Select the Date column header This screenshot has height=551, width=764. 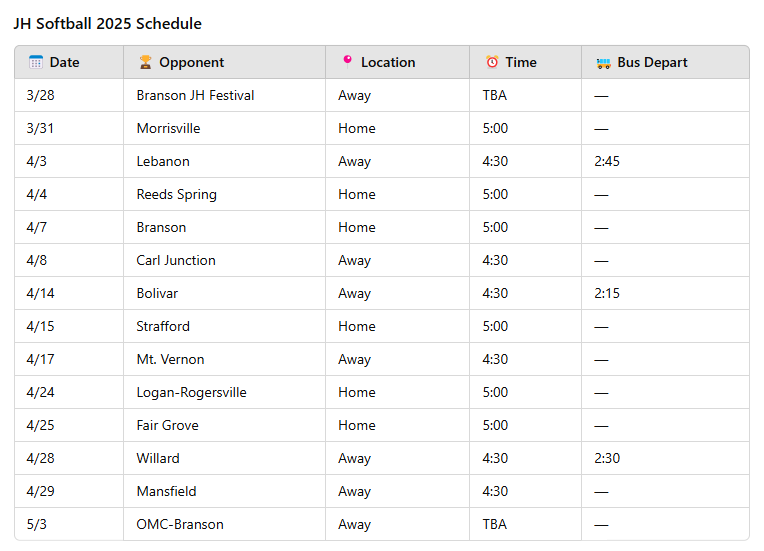[x=64, y=62]
